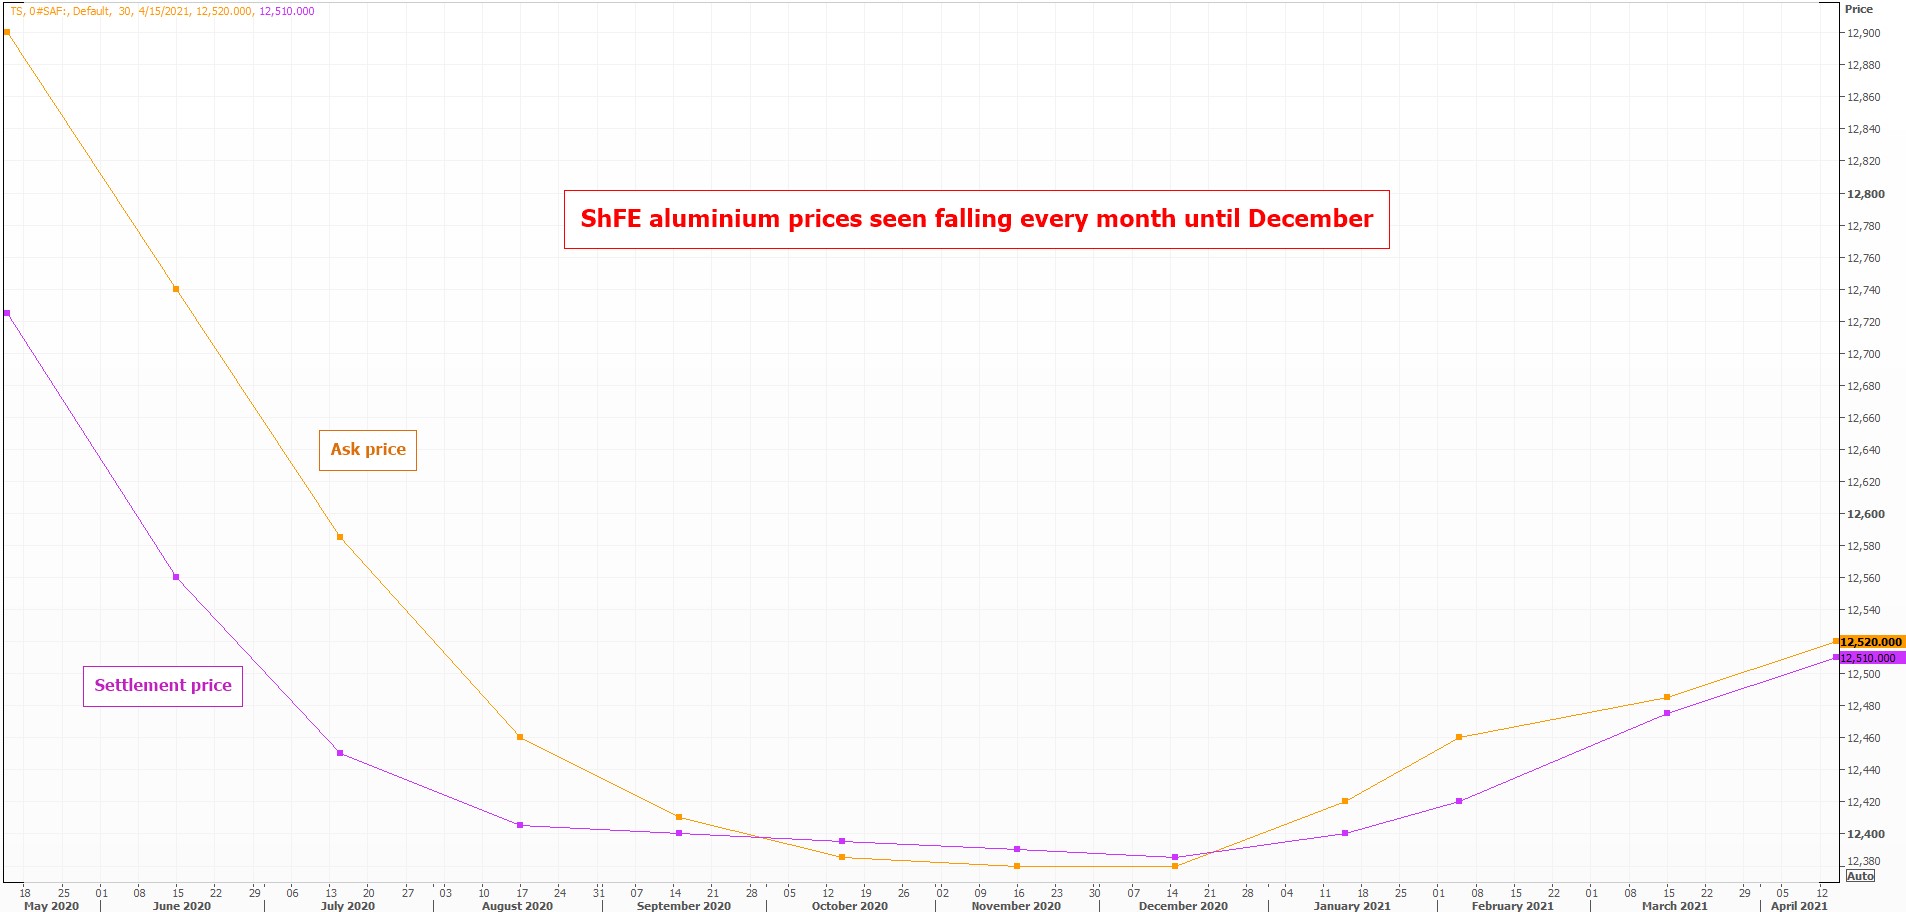The image size is (1906, 912).
Task: Click the purple Settlement point in October 2020
Action: click(842, 841)
